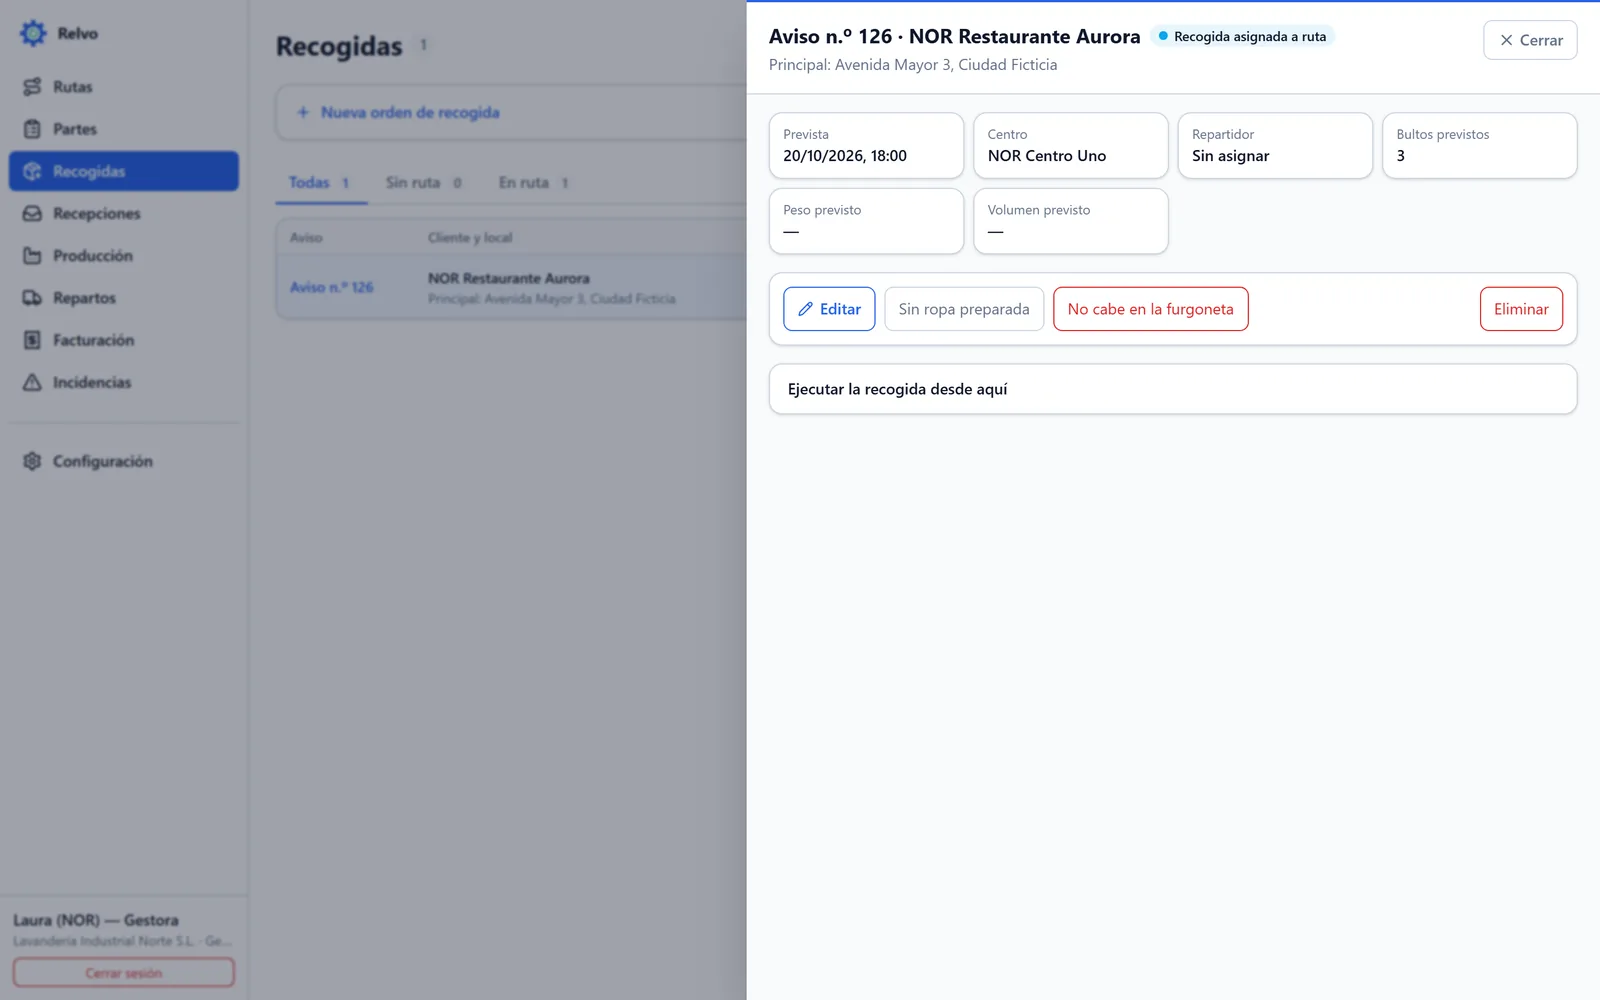Click the plus icon for new order
The height and width of the screenshot is (1000, 1600).
(303, 112)
